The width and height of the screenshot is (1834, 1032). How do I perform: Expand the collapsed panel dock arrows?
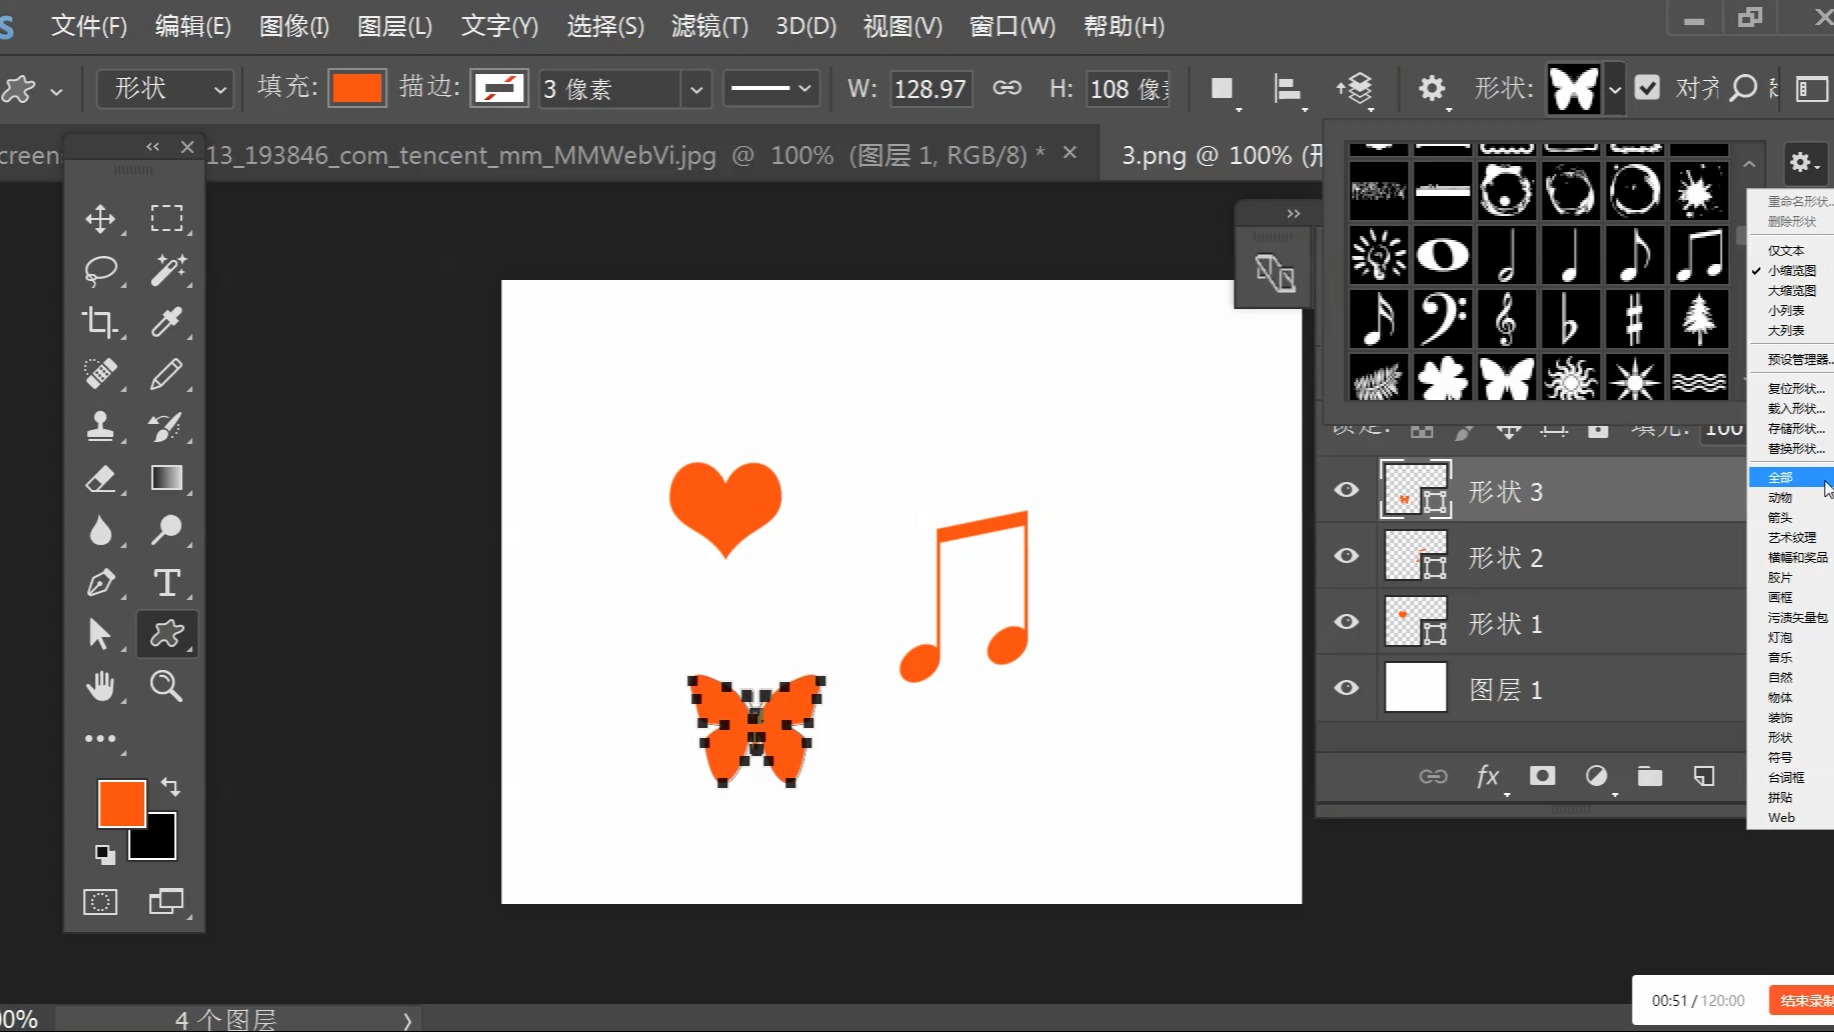click(x=1293, y=213)
